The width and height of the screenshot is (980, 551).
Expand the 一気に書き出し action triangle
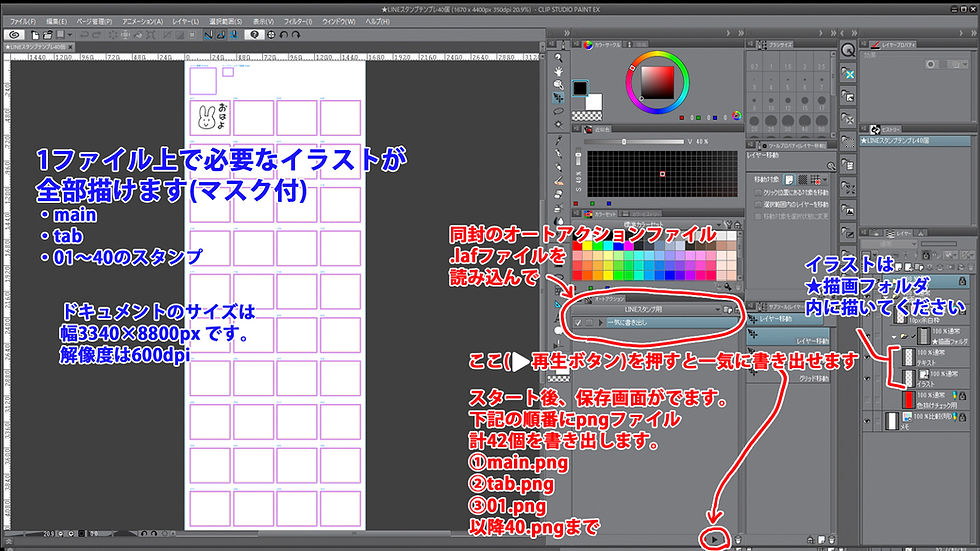[x=601, y=323]
